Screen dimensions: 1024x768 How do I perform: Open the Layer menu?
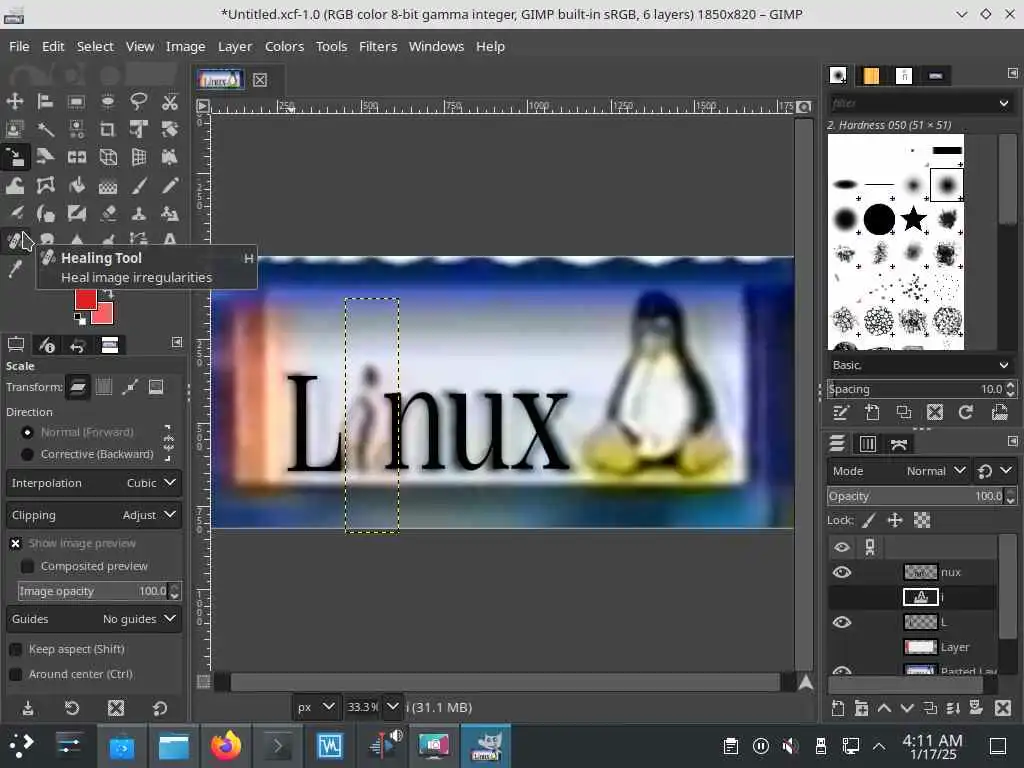[235, 46]
